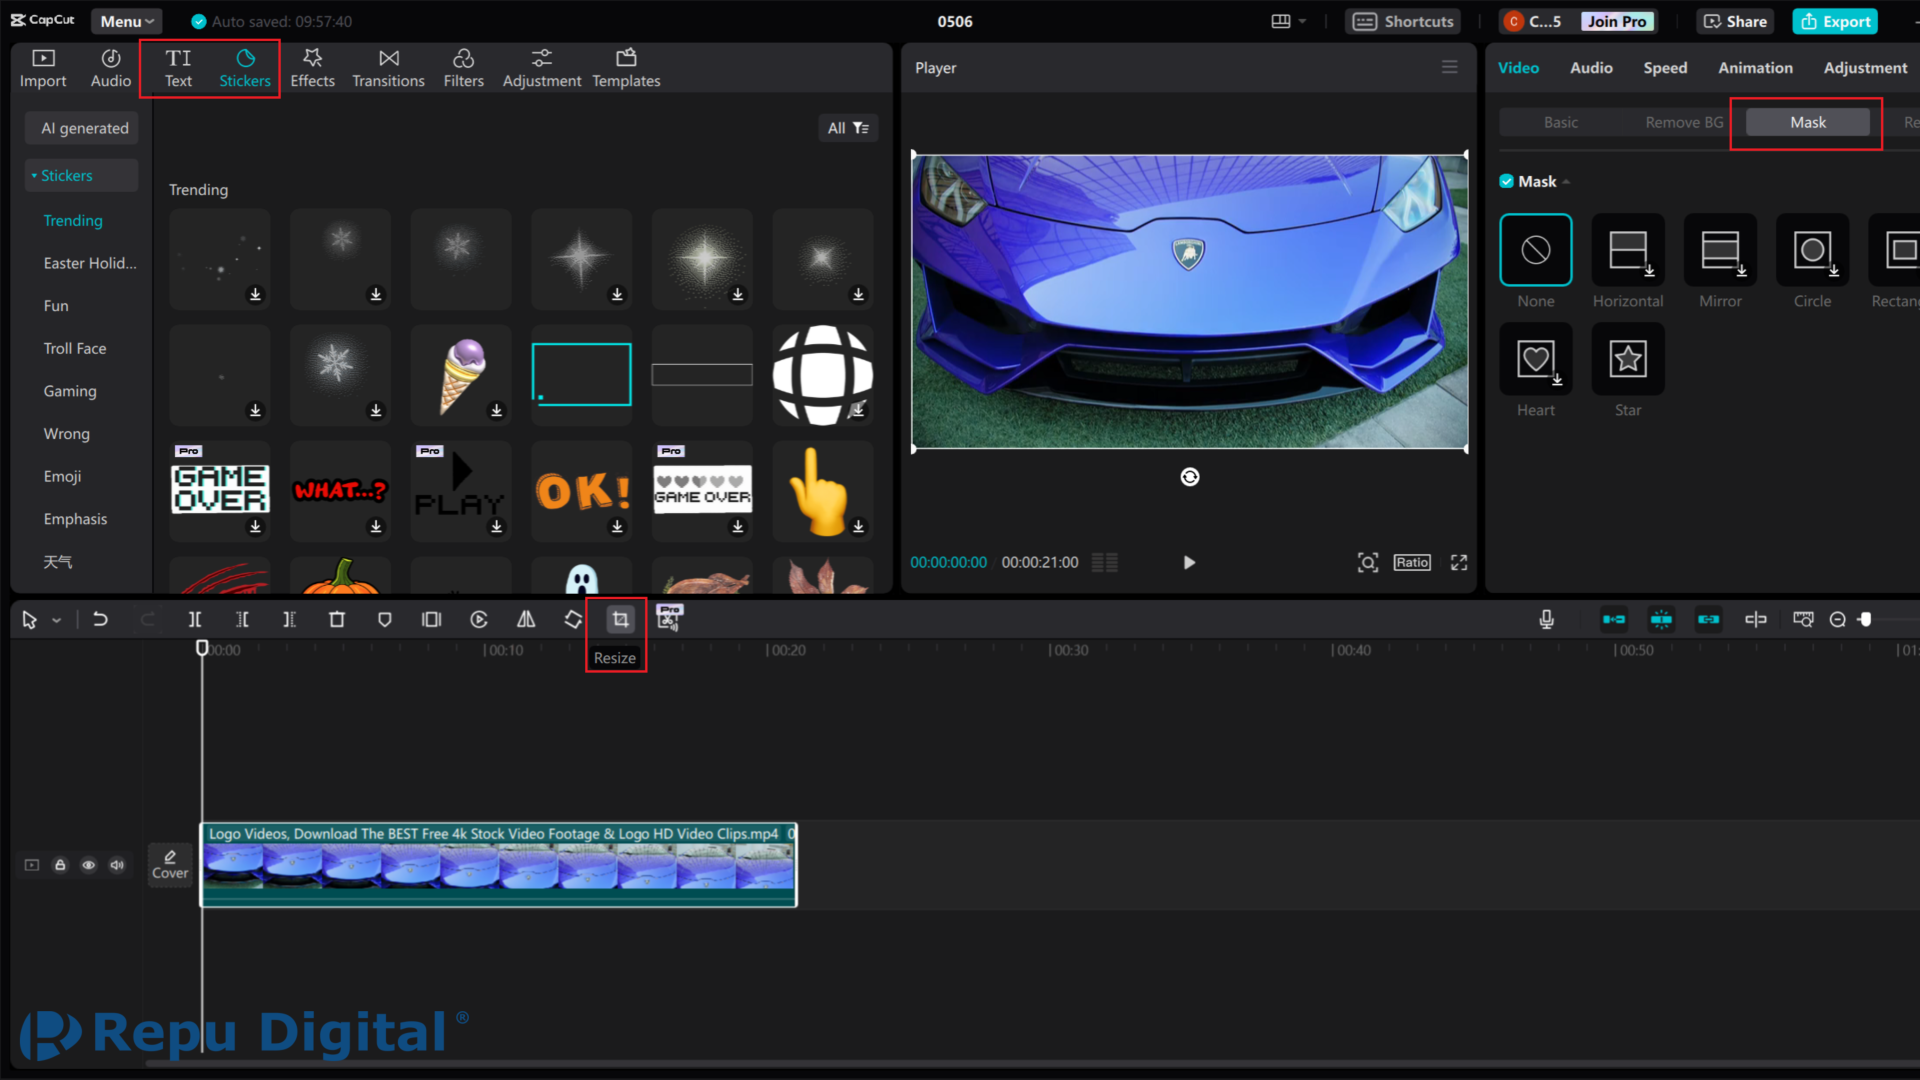The width and height of the screenshot is (1920, 1080).
Task: Open the Shortcuts button
Action: click(1404, 21)
